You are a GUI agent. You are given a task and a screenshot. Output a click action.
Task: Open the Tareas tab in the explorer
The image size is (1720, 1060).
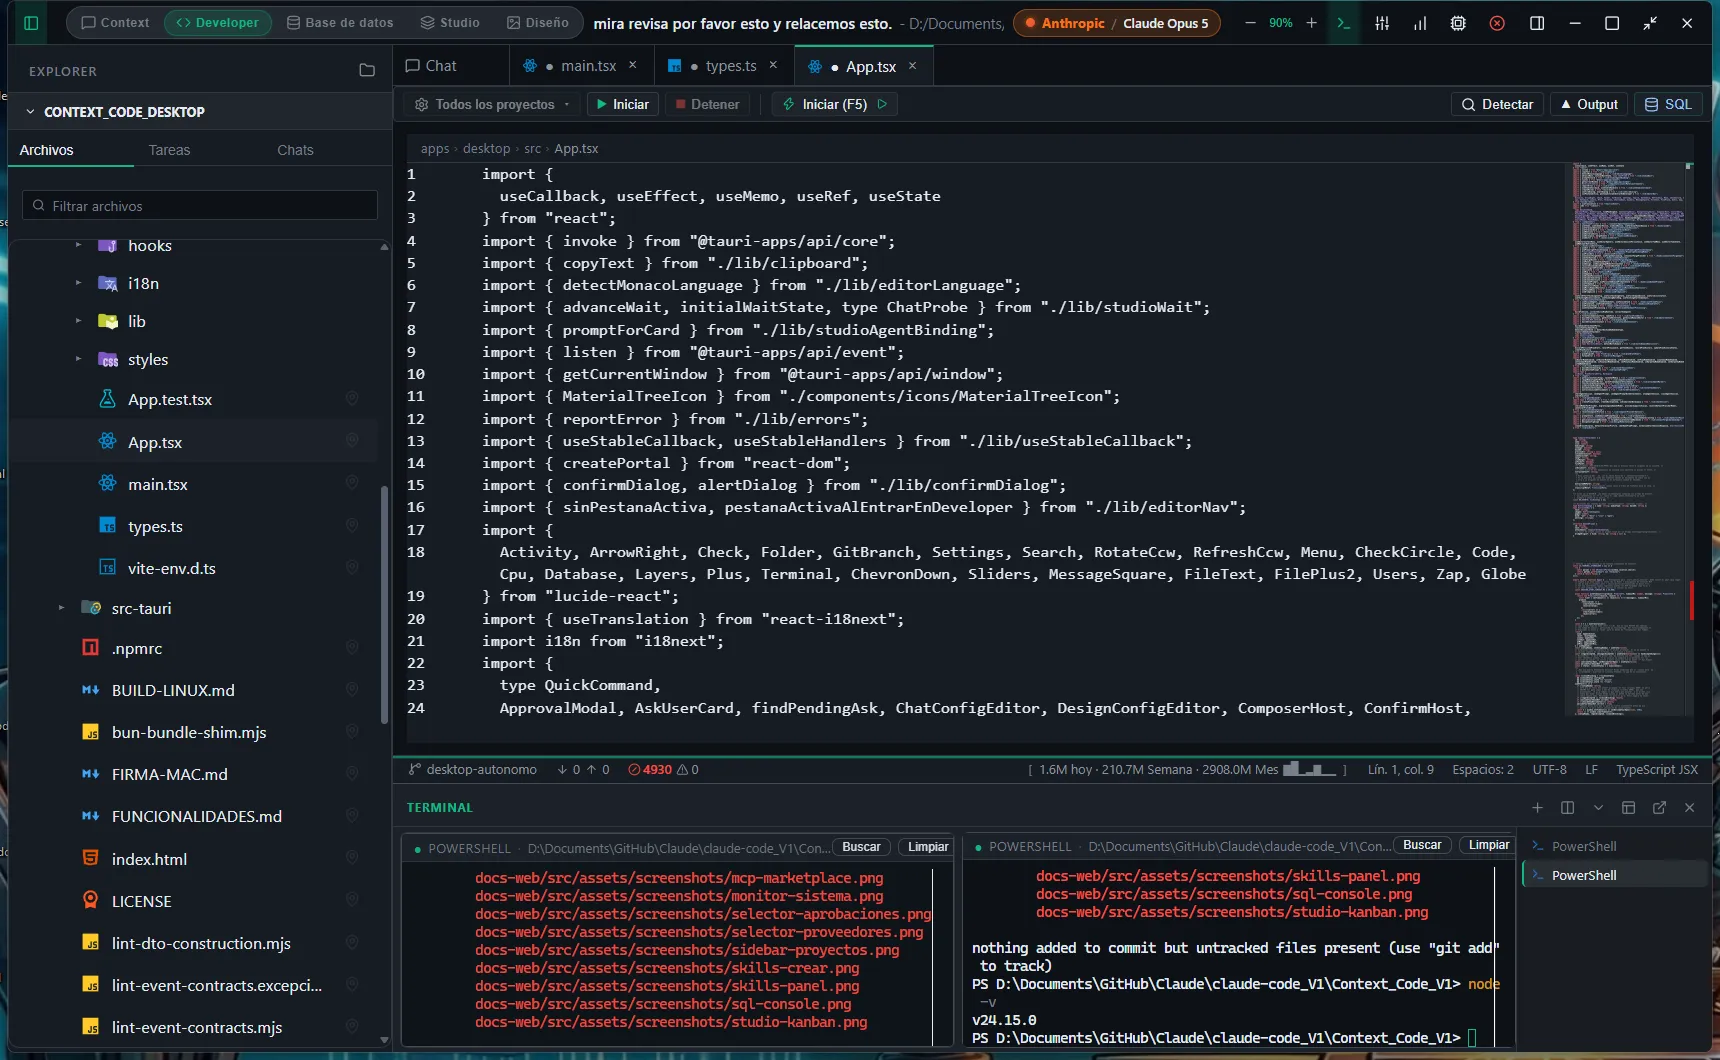(x=169, y=150)
